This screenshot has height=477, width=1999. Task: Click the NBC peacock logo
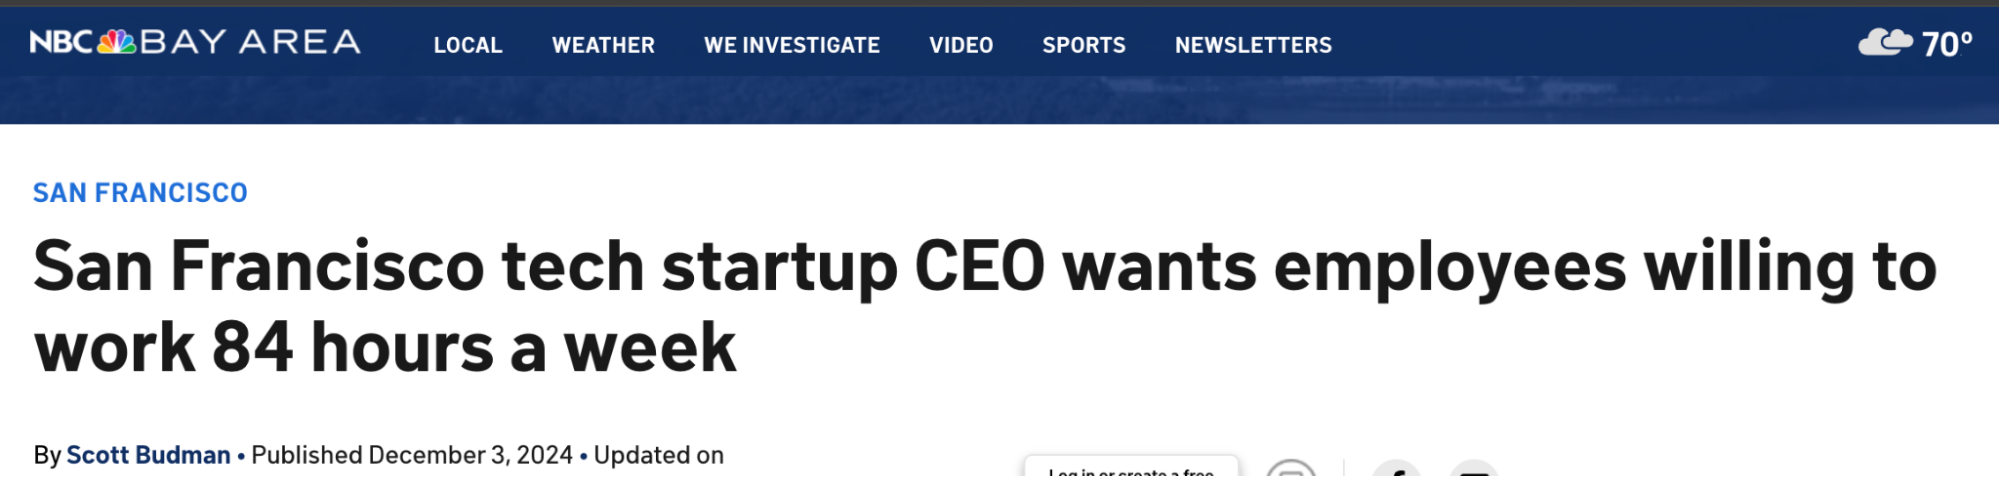[x=116, y=42]
